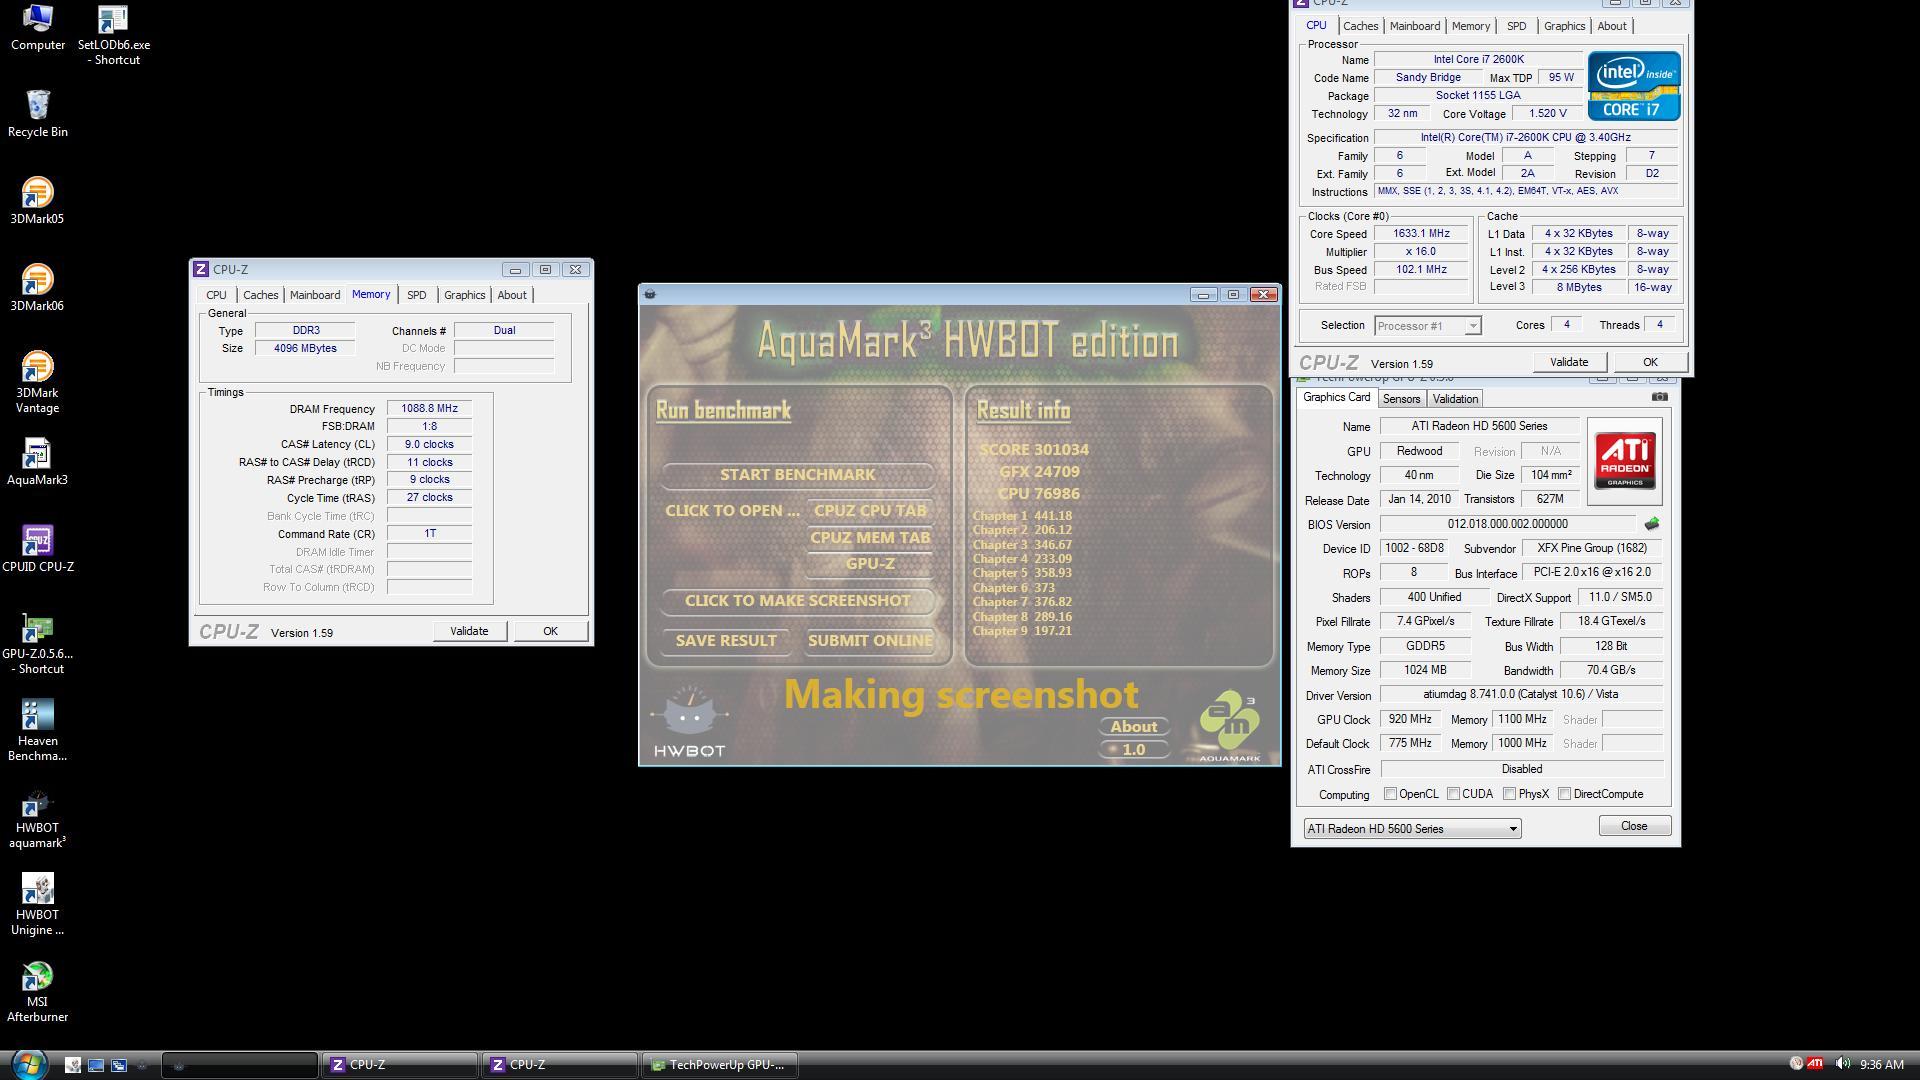Image resolution: width=1920 pixels, height=1080 pixels.
Task: Open the About tab in top-right CPU-Z window
Action: point(1611,26)
